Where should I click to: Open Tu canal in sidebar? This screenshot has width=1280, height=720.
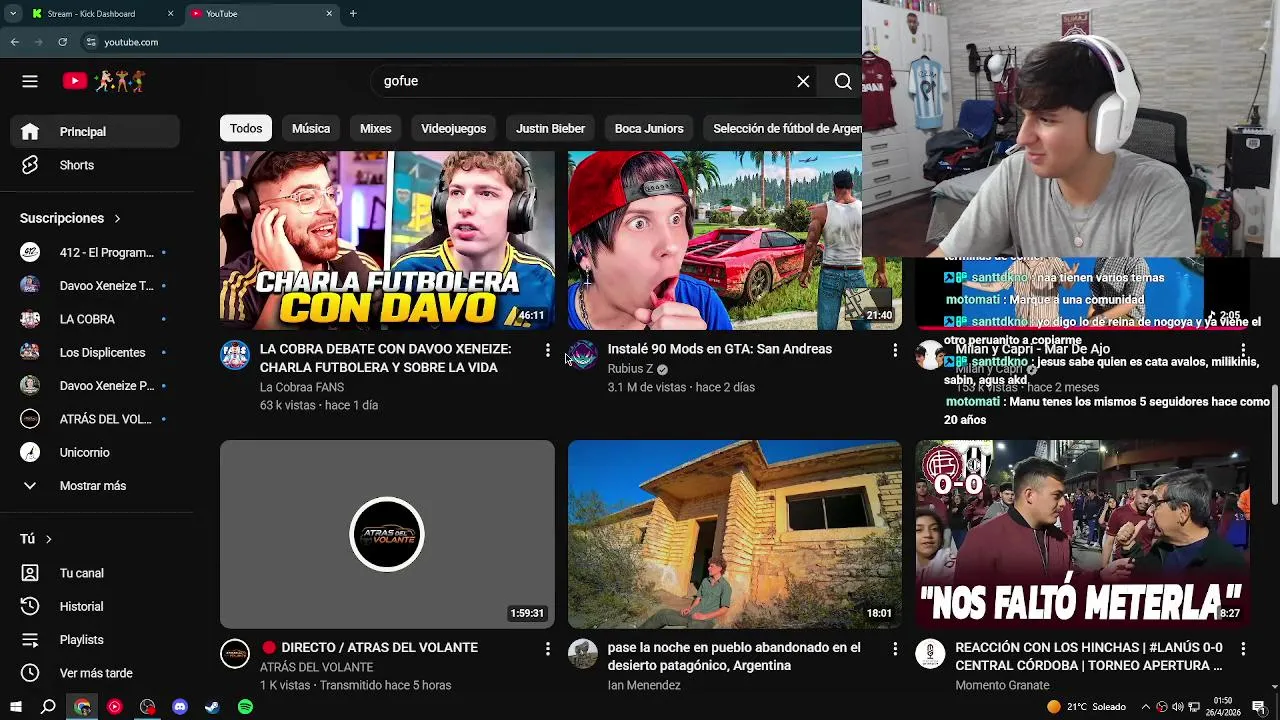96,573
